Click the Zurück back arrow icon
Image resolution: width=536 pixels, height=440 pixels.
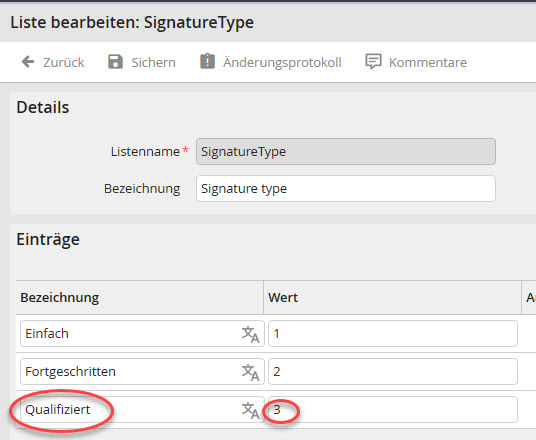(x=28, y=62)
